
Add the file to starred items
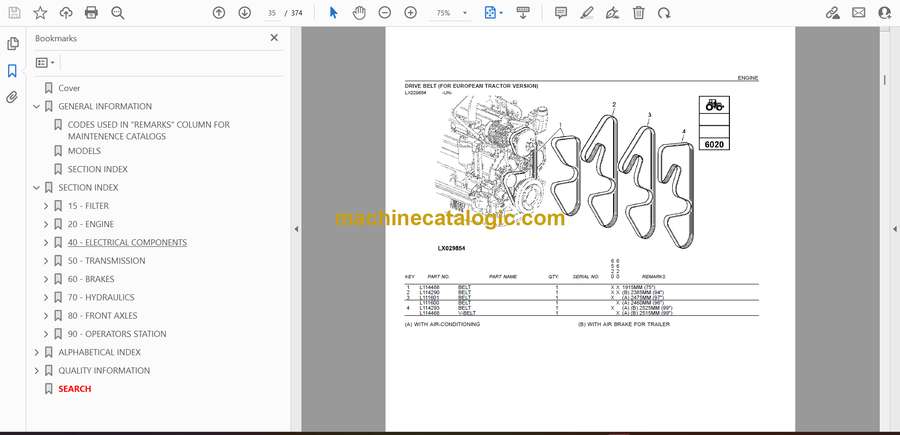[40, 13]
